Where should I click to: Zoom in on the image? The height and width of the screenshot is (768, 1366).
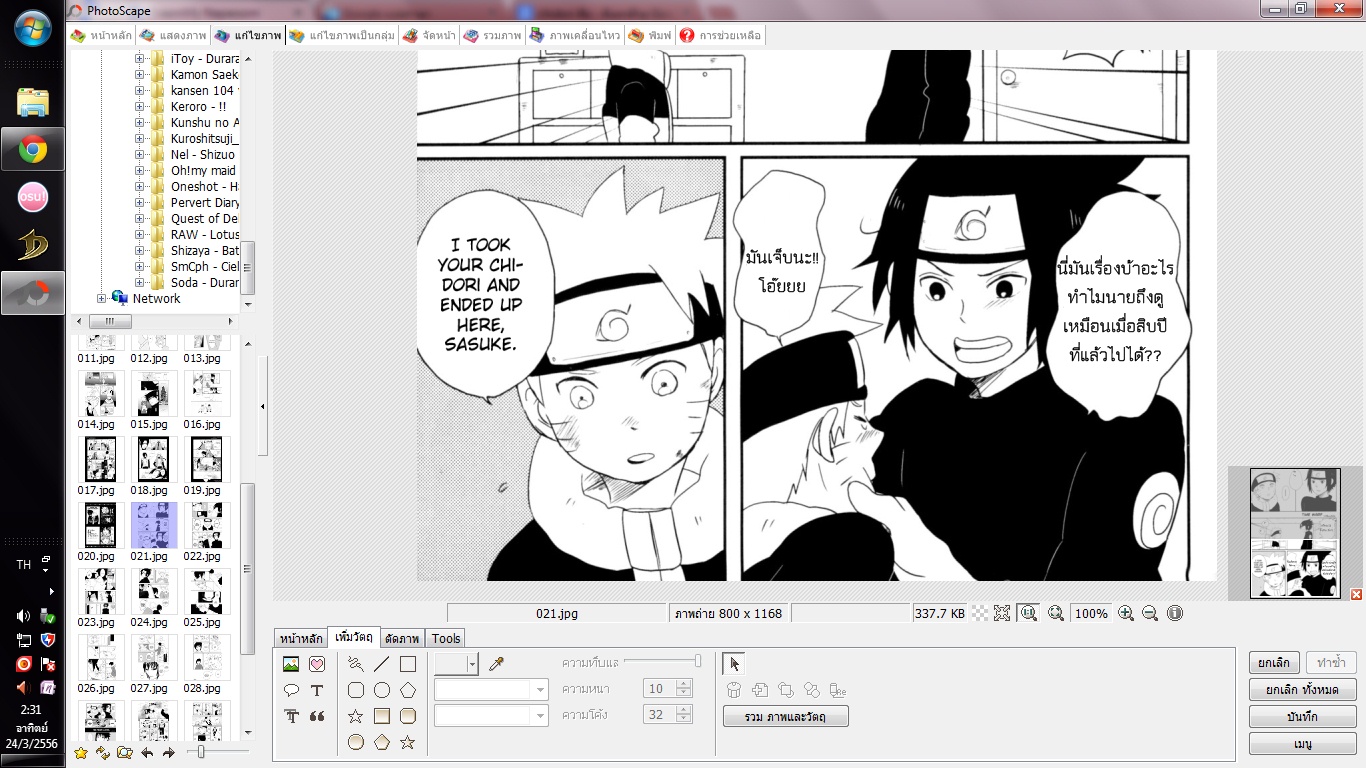pos(1125,613)
